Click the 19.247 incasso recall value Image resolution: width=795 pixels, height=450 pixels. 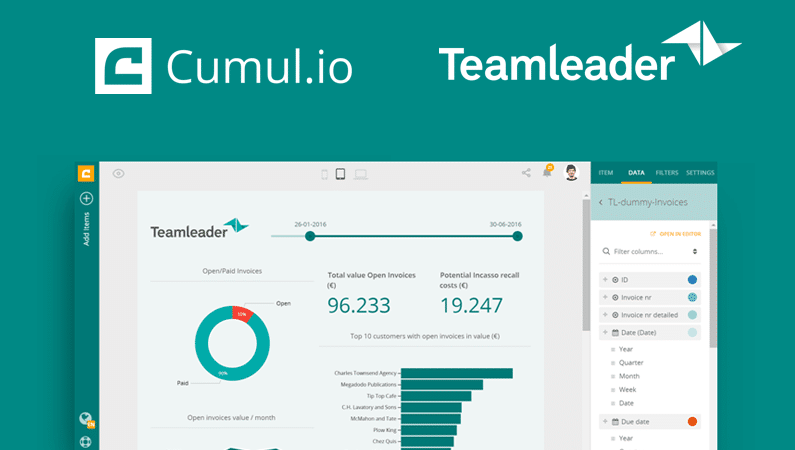471,306
